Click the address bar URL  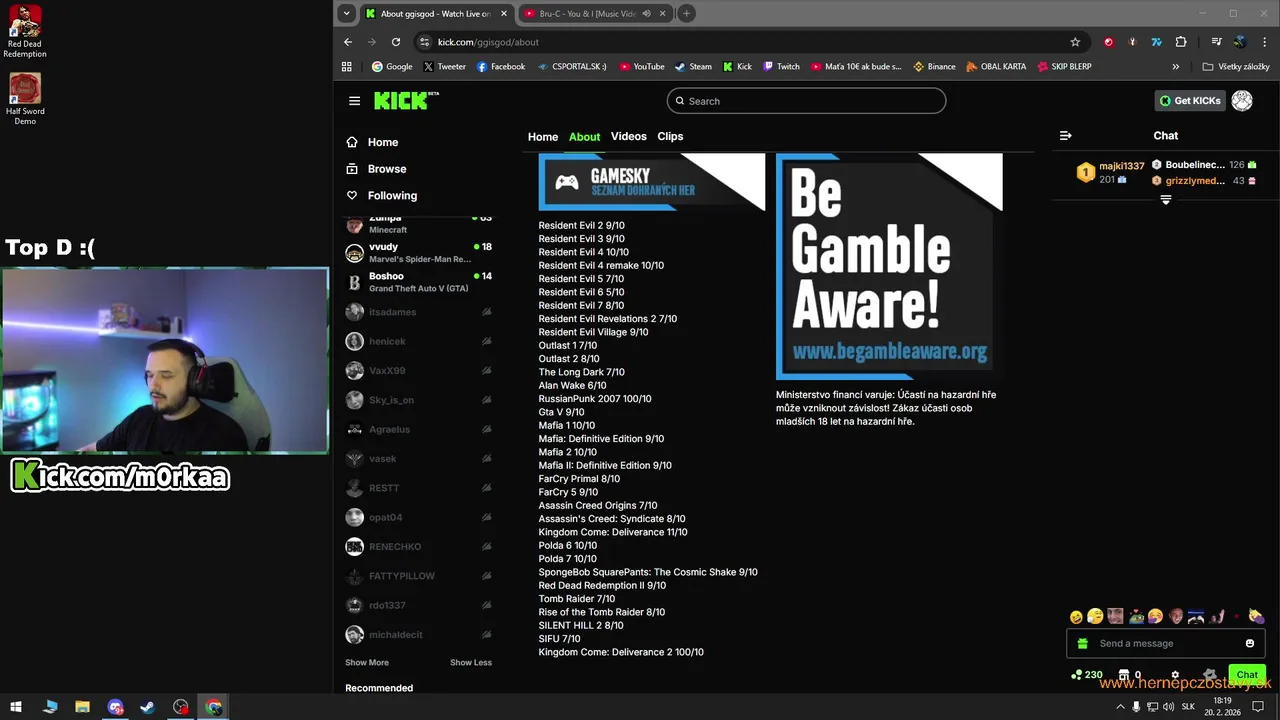(x=488, y=42)
